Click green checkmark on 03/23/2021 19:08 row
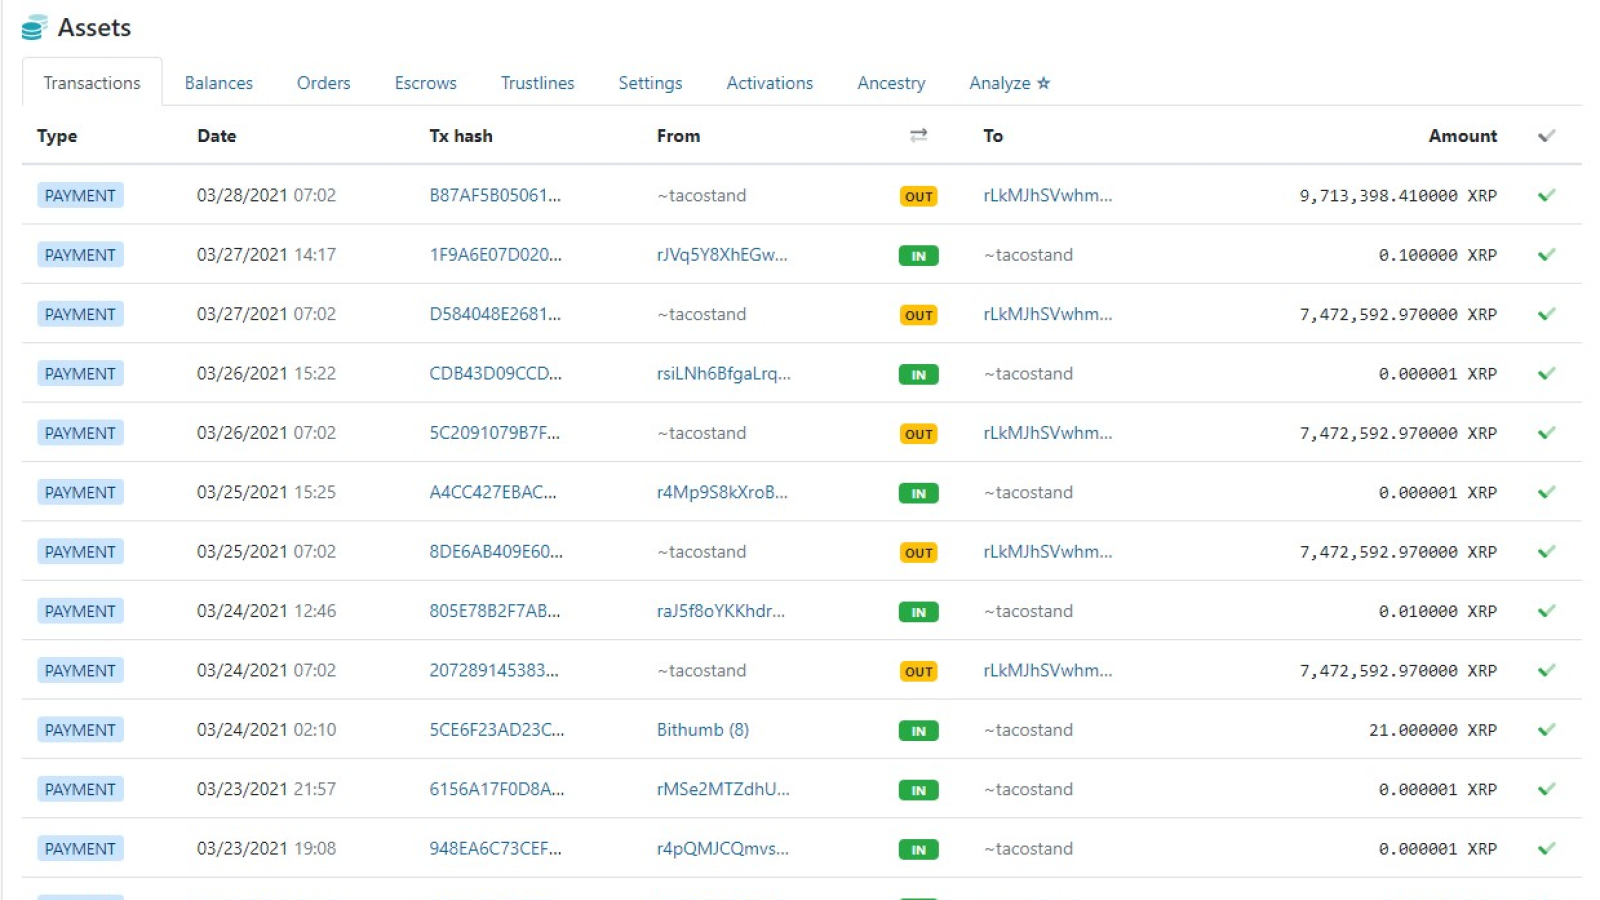Screen dimensions: 1600x900 coord(1546,849)
